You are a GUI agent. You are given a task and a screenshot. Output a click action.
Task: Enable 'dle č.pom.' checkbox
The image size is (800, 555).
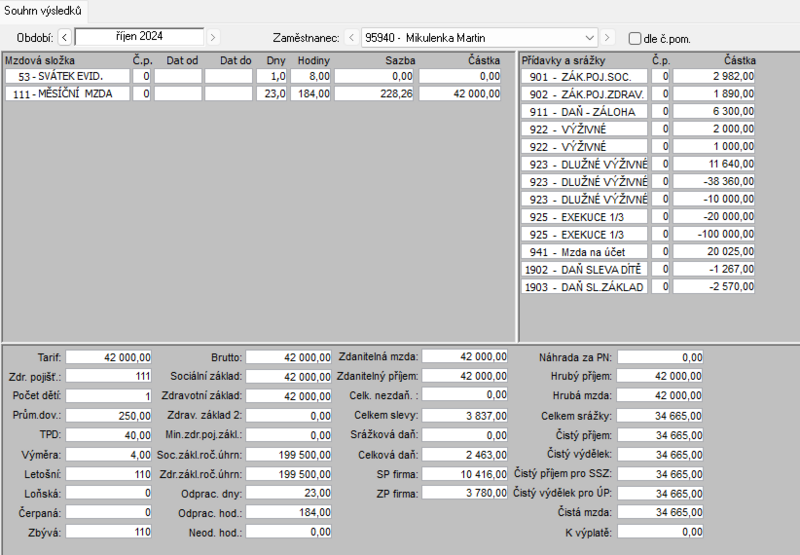click(x=634, y=38)
